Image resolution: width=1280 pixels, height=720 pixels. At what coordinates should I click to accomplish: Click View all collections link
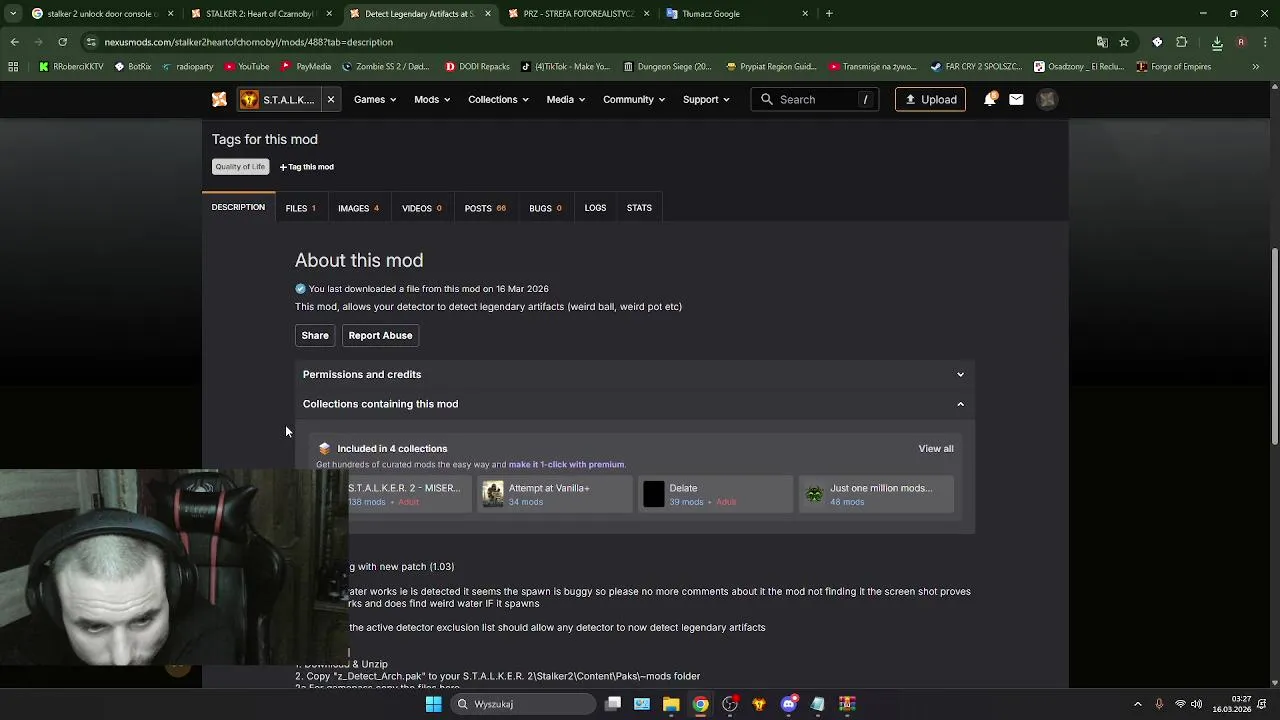[936, 448]
